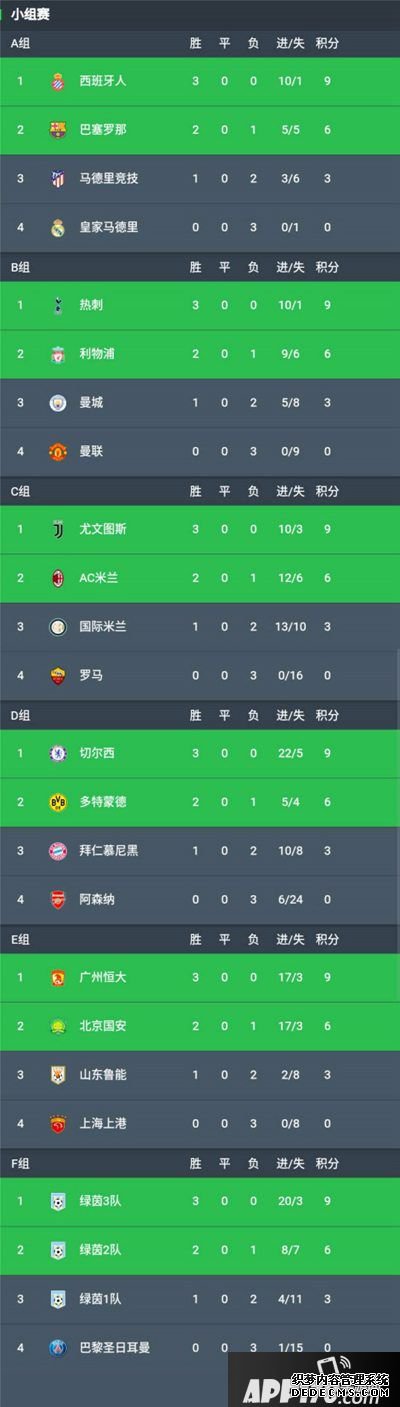Click the 多特蒙德 yellow badge

(x=58, y=802)
